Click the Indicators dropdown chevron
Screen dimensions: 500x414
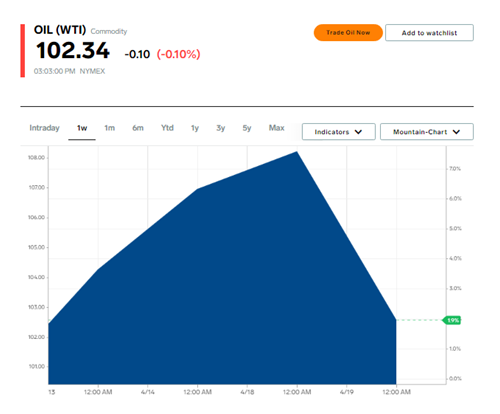pyautogui.click(x=358, y=132)
